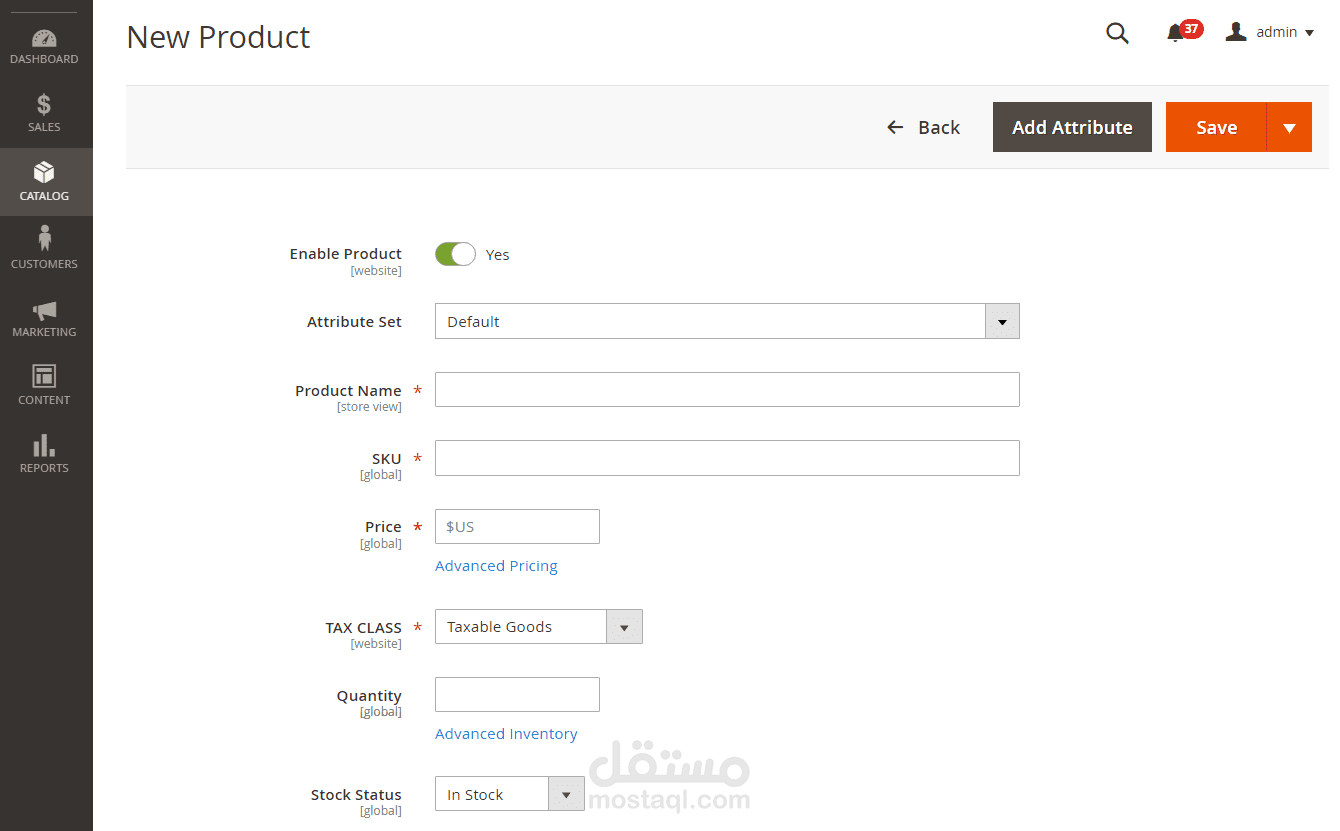The image size is (1340, 831).
Task: Open the Tax Class dropdown
Action: 539,627
